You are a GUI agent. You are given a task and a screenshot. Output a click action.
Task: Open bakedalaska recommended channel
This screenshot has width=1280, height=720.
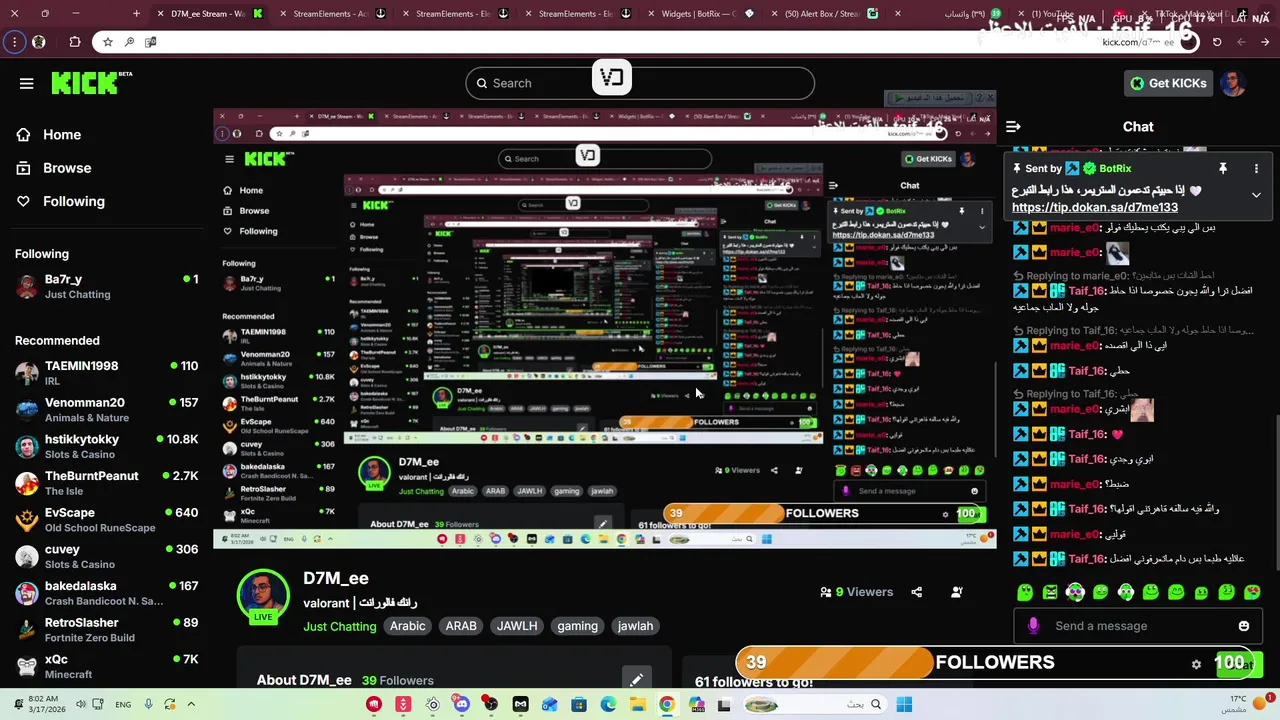pyautogui.click(x=107, y=593)
